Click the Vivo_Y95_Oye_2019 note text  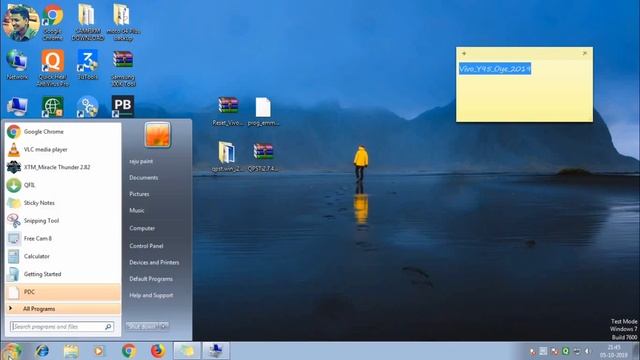[x=495, y=69]
